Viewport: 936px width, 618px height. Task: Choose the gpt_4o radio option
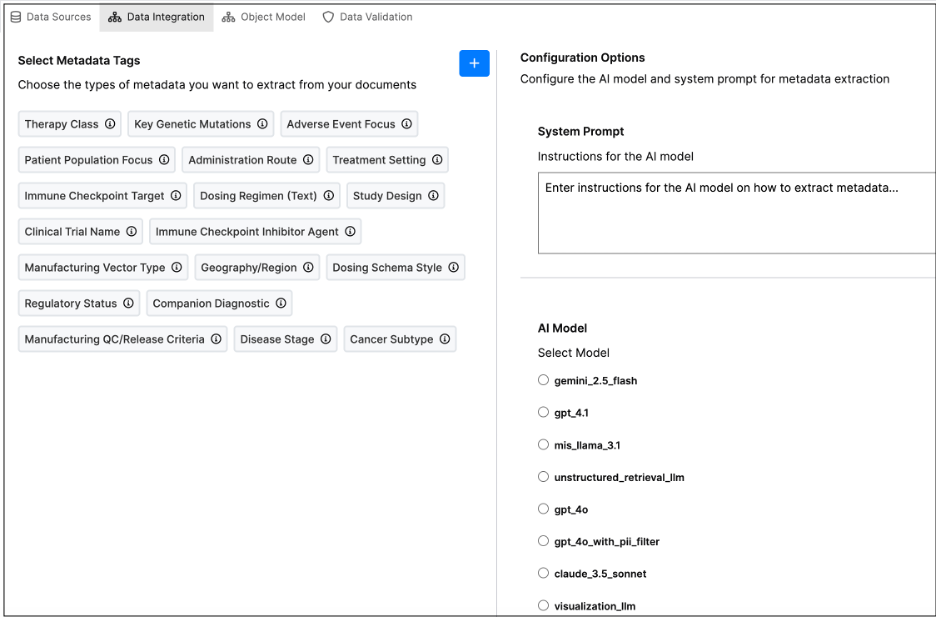click(544, 509)
